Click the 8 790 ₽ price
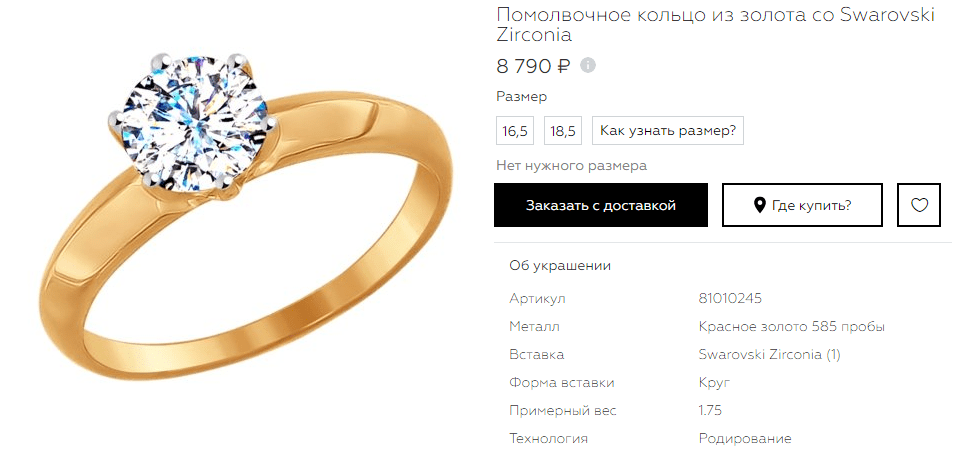The height and width of the screenshot is (454, 966). (x=534, y=65)
